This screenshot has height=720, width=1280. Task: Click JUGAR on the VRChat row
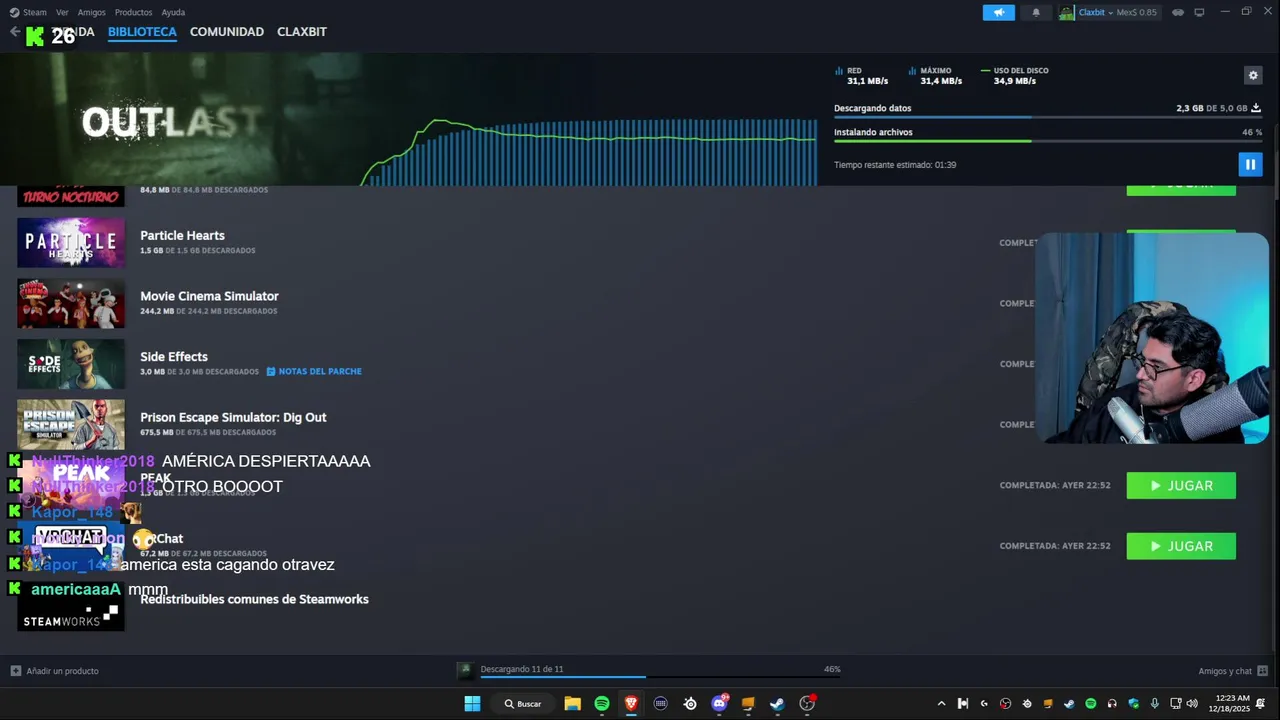click(x=1181, y=546)
